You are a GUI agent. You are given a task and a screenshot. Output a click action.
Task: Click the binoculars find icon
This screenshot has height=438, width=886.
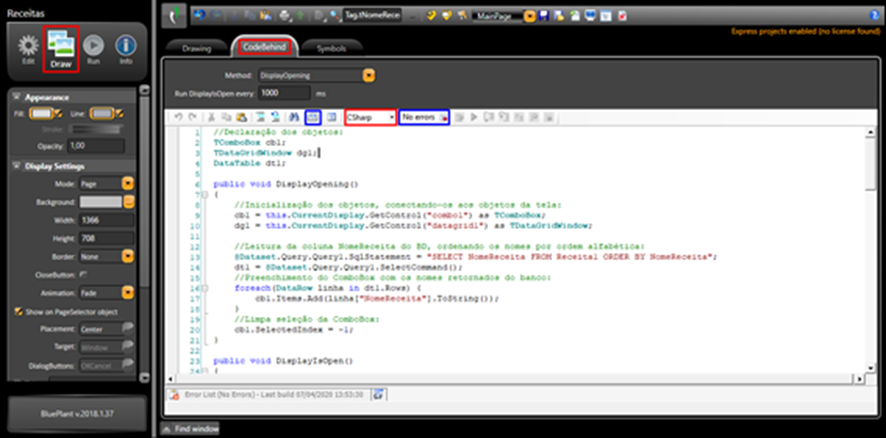(294, 118)
